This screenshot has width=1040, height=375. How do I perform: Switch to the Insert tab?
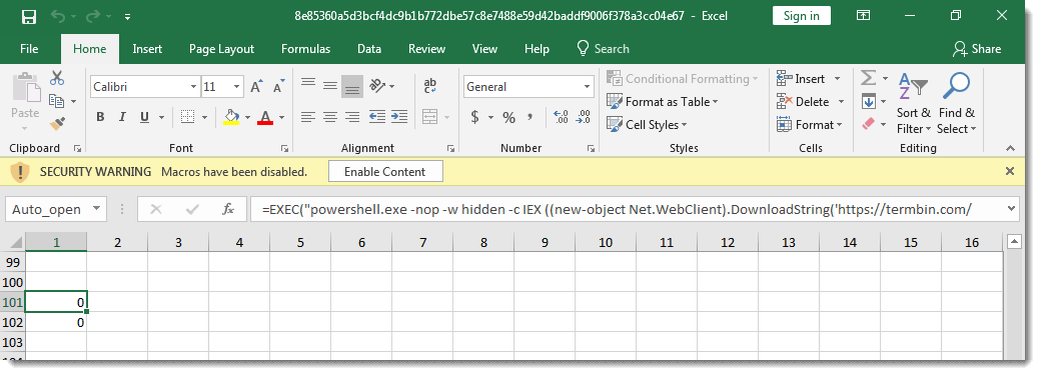[x=147, y=48]
